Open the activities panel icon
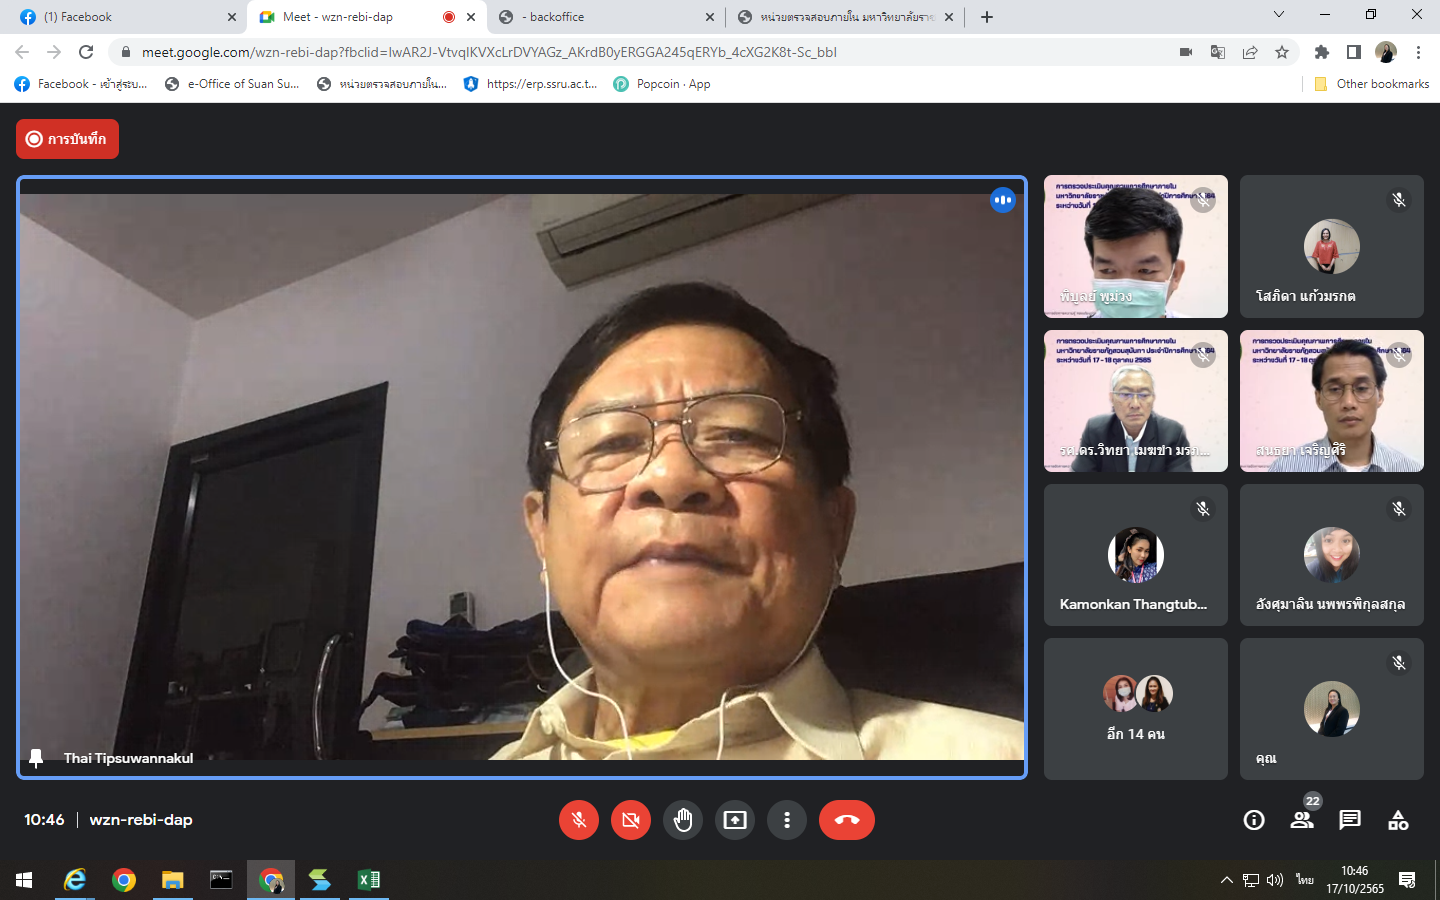Screen dimensions: 1440x900 pos(1398,820)
